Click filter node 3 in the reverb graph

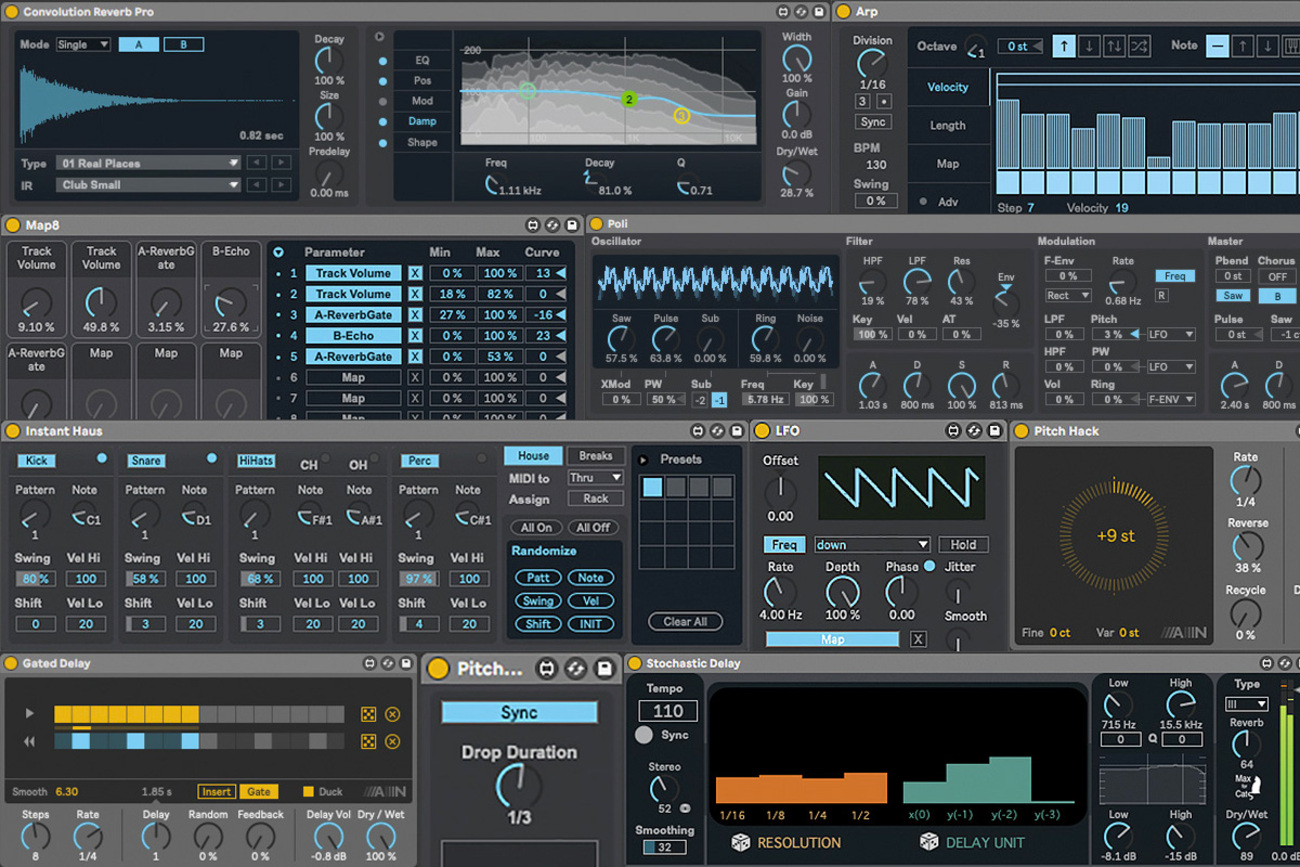682,116
